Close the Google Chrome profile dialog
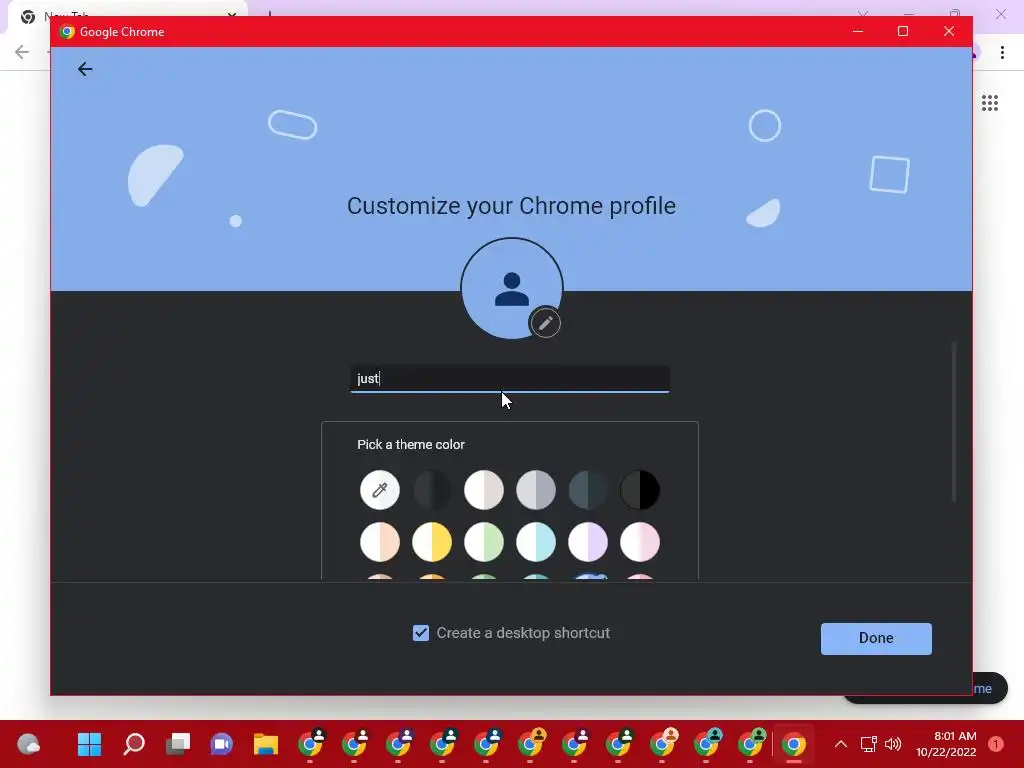This screenshot has width=1024, height=768. pos(949,31)
